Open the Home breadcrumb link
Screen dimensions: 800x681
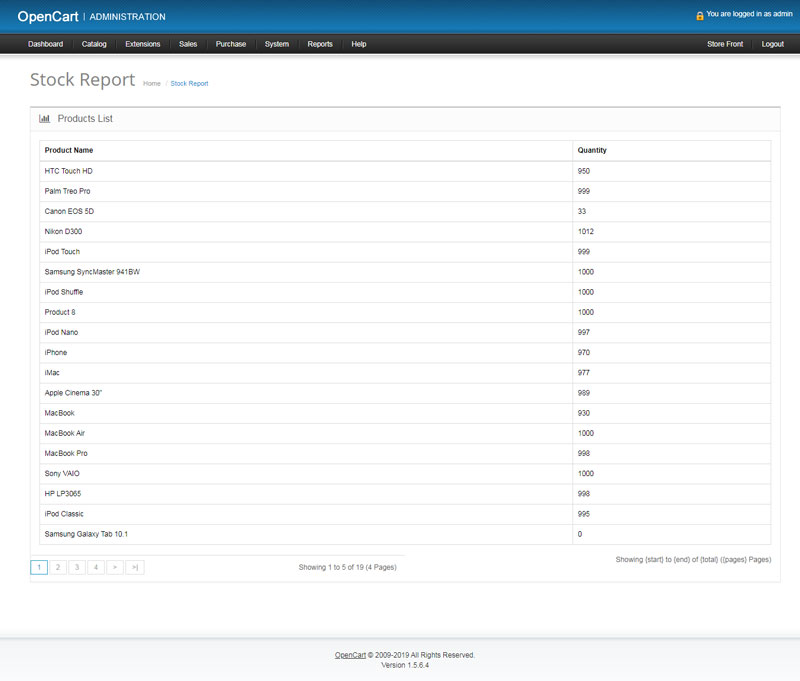(151, 83)
